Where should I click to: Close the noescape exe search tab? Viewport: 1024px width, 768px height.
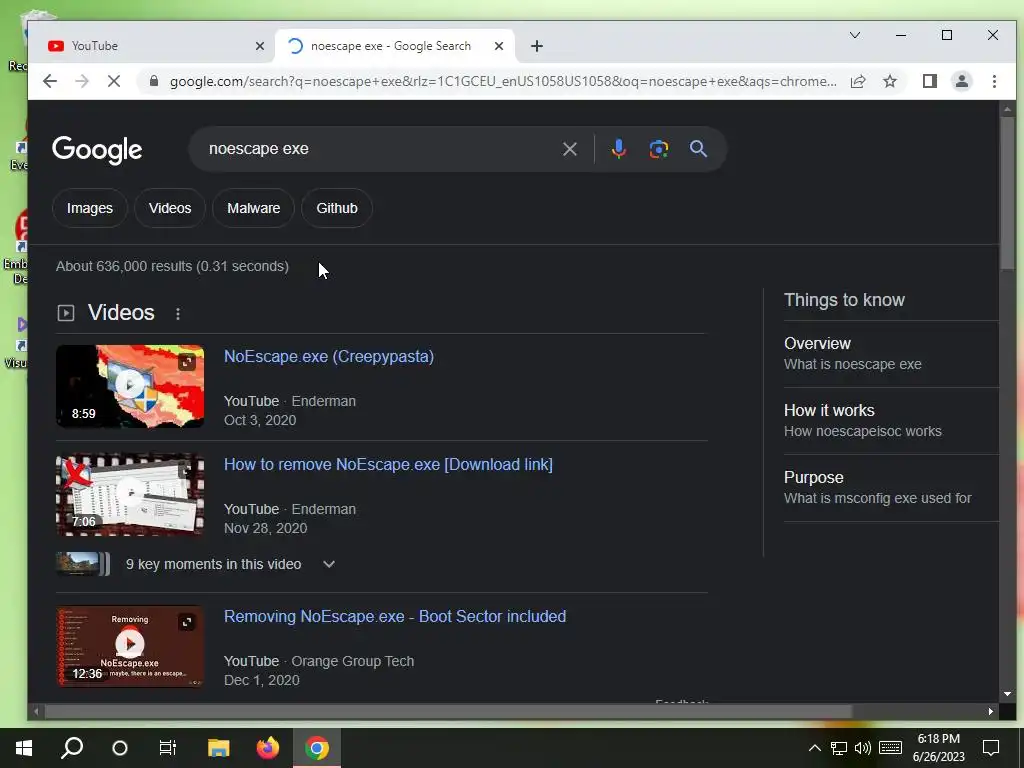click(499, 46)
